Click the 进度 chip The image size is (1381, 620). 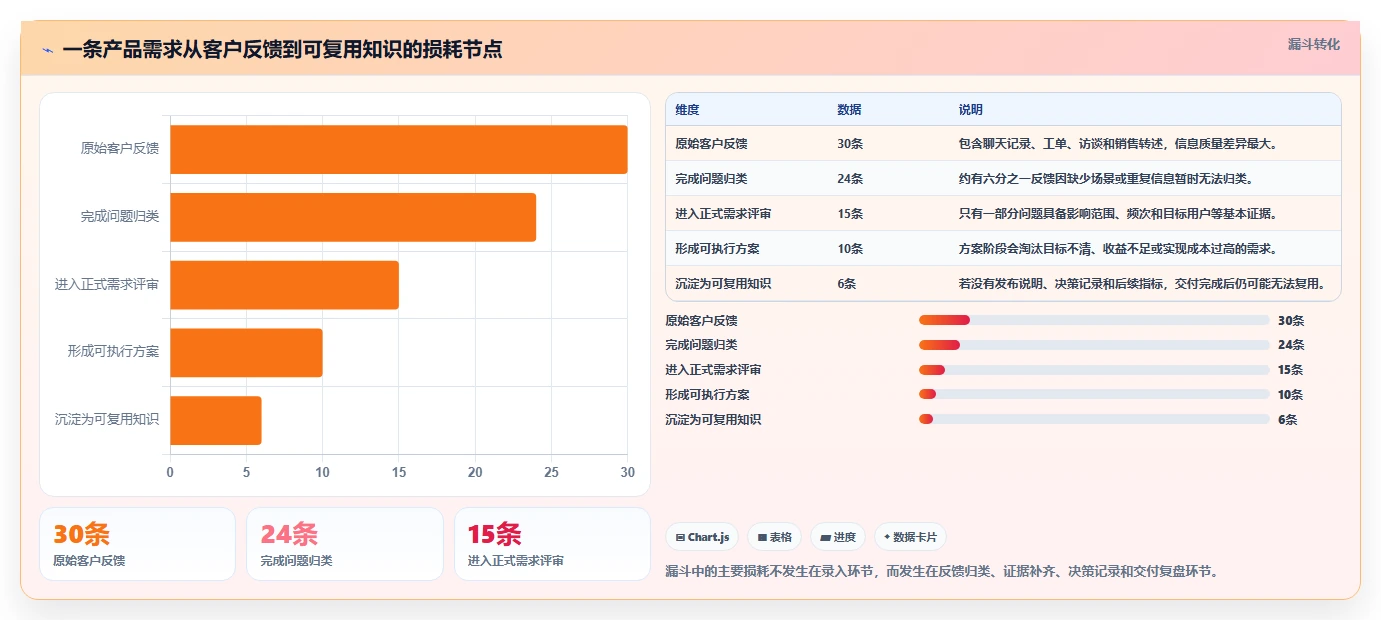838,537
